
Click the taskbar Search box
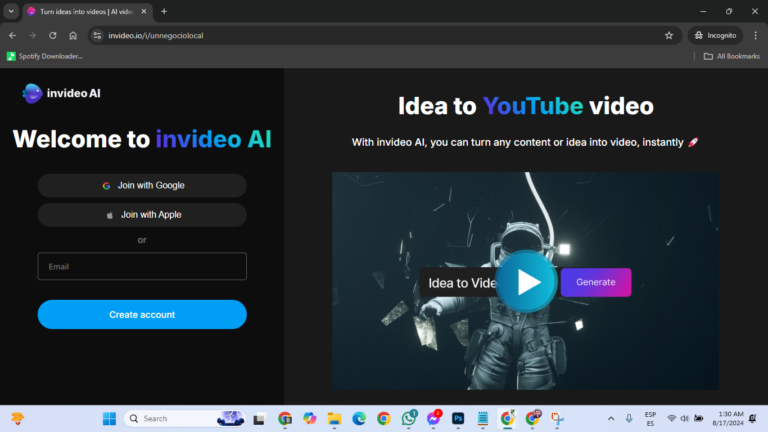(x=185, y=419)
